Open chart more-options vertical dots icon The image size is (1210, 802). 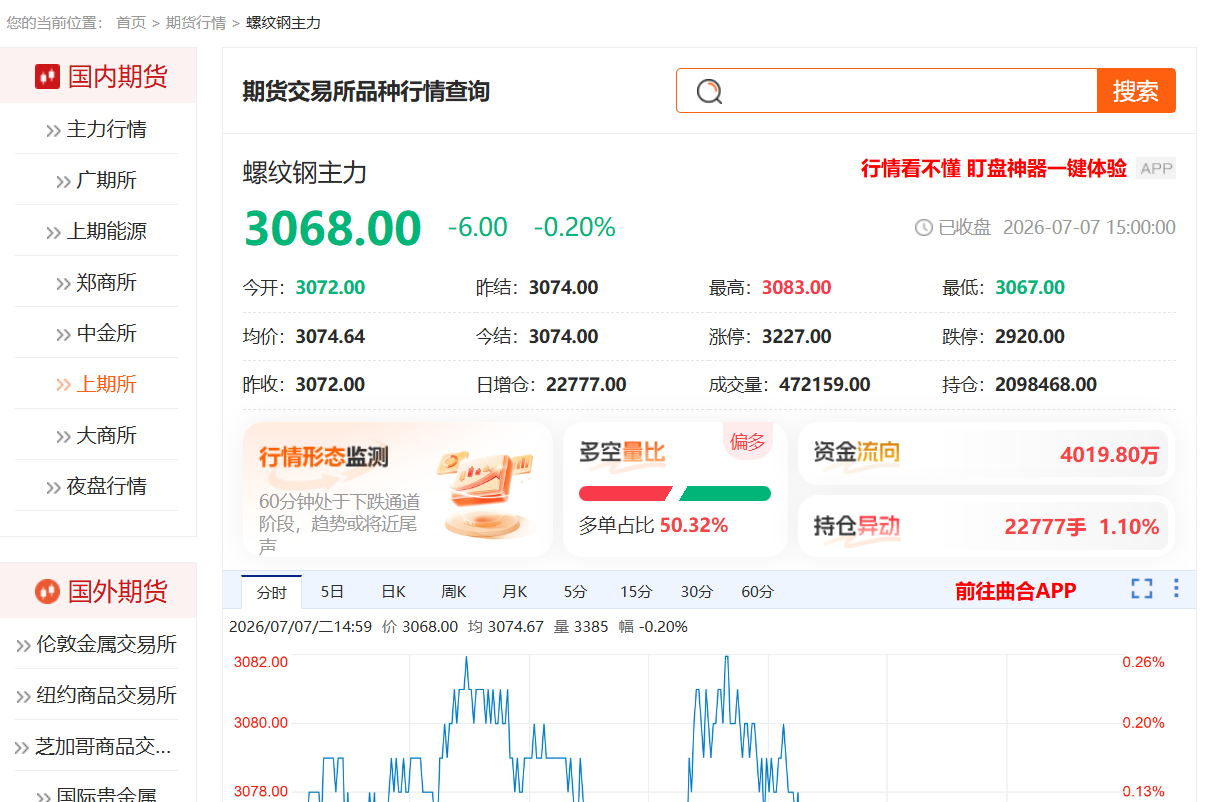click(1176, 588)
